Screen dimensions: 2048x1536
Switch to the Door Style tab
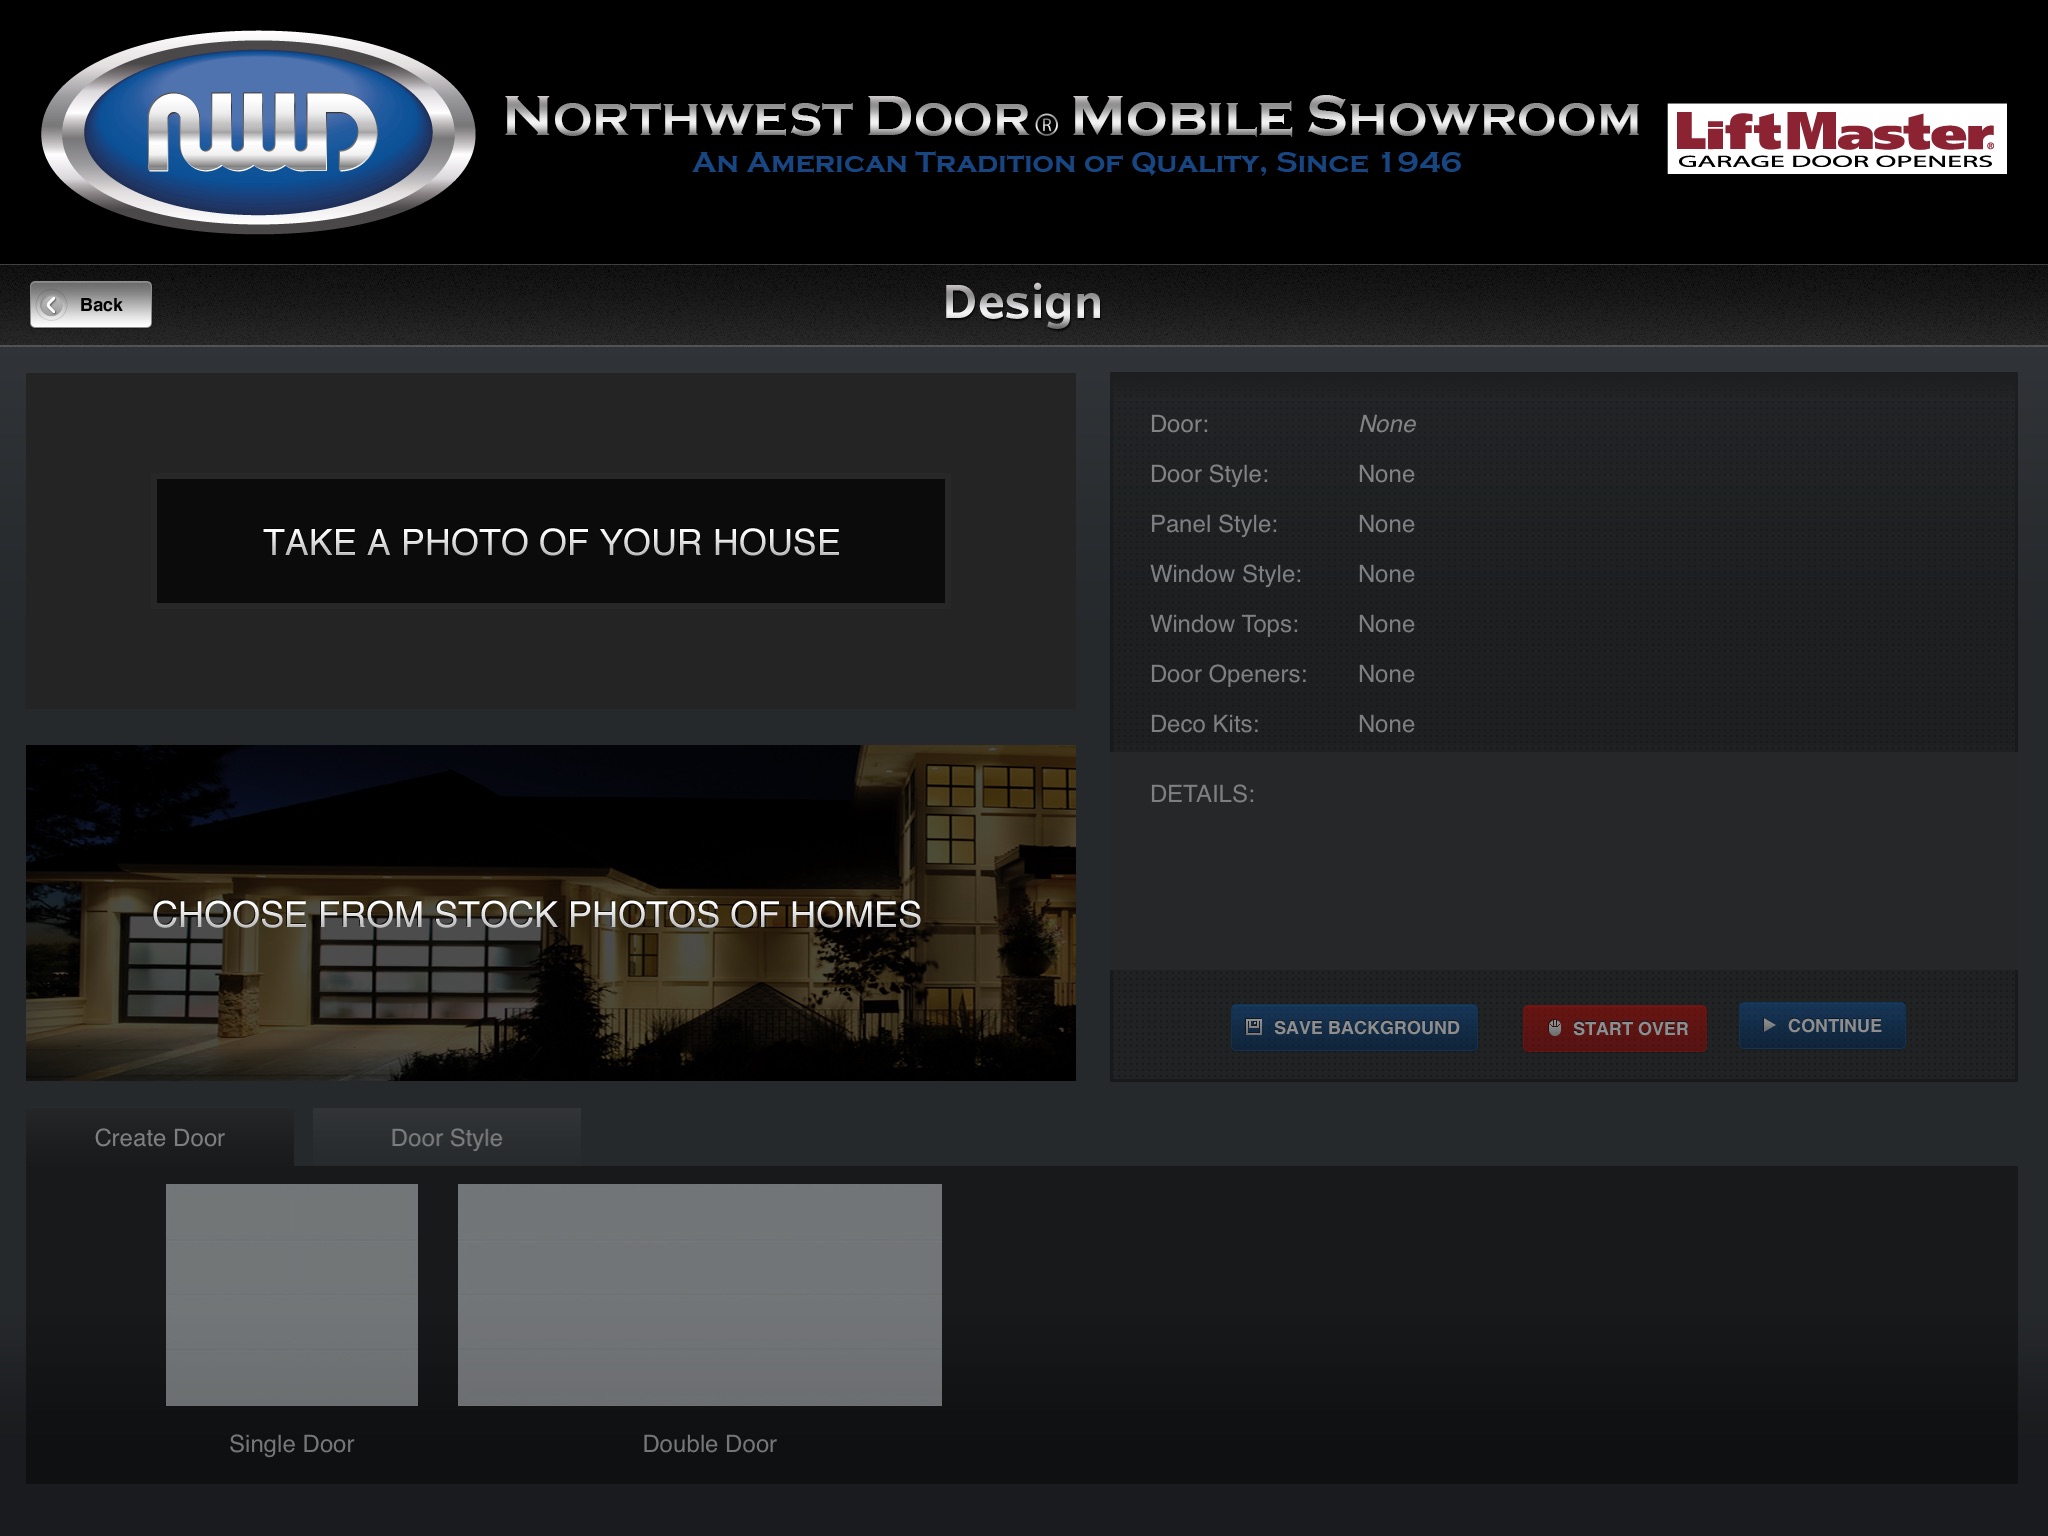(447, 1136)
